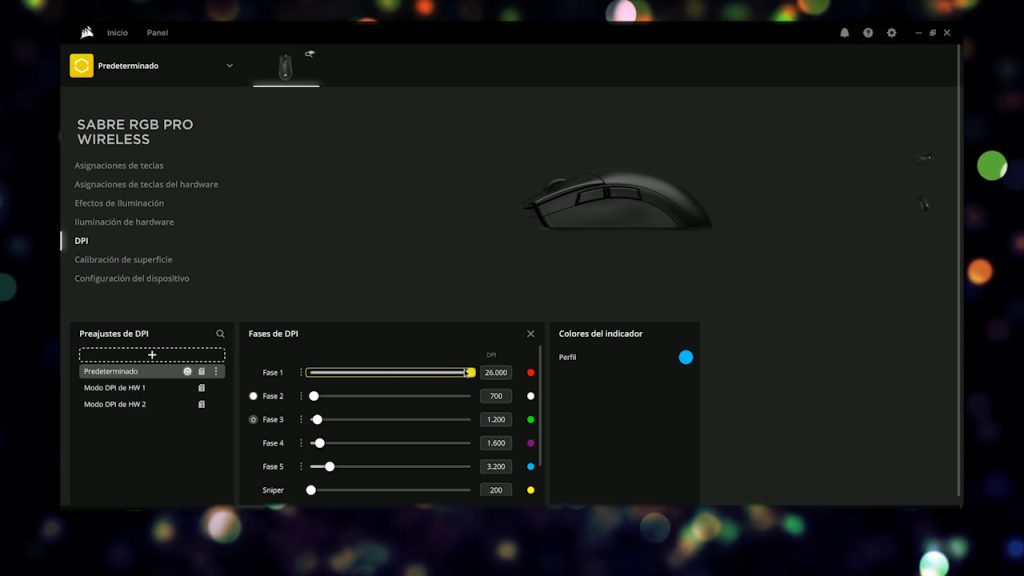The image size is (1024, 576).
Task: Click the Fase 3 DPI value field 1.200
Action: pos(496,419)
